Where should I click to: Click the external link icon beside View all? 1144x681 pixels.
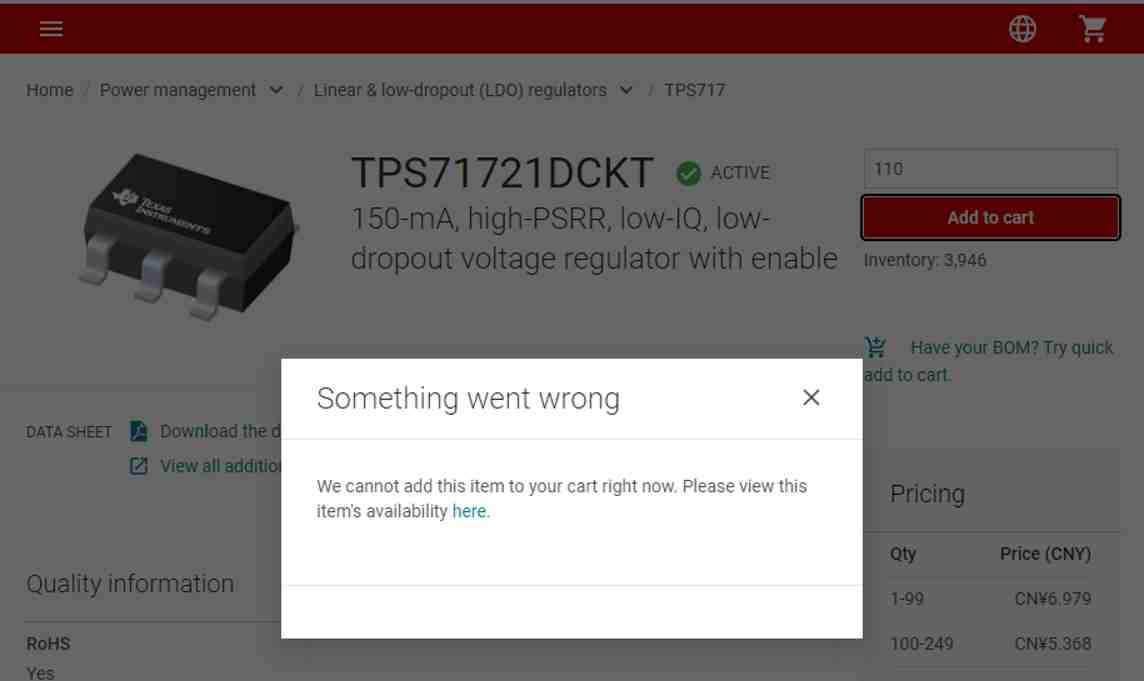pos(139,466)
